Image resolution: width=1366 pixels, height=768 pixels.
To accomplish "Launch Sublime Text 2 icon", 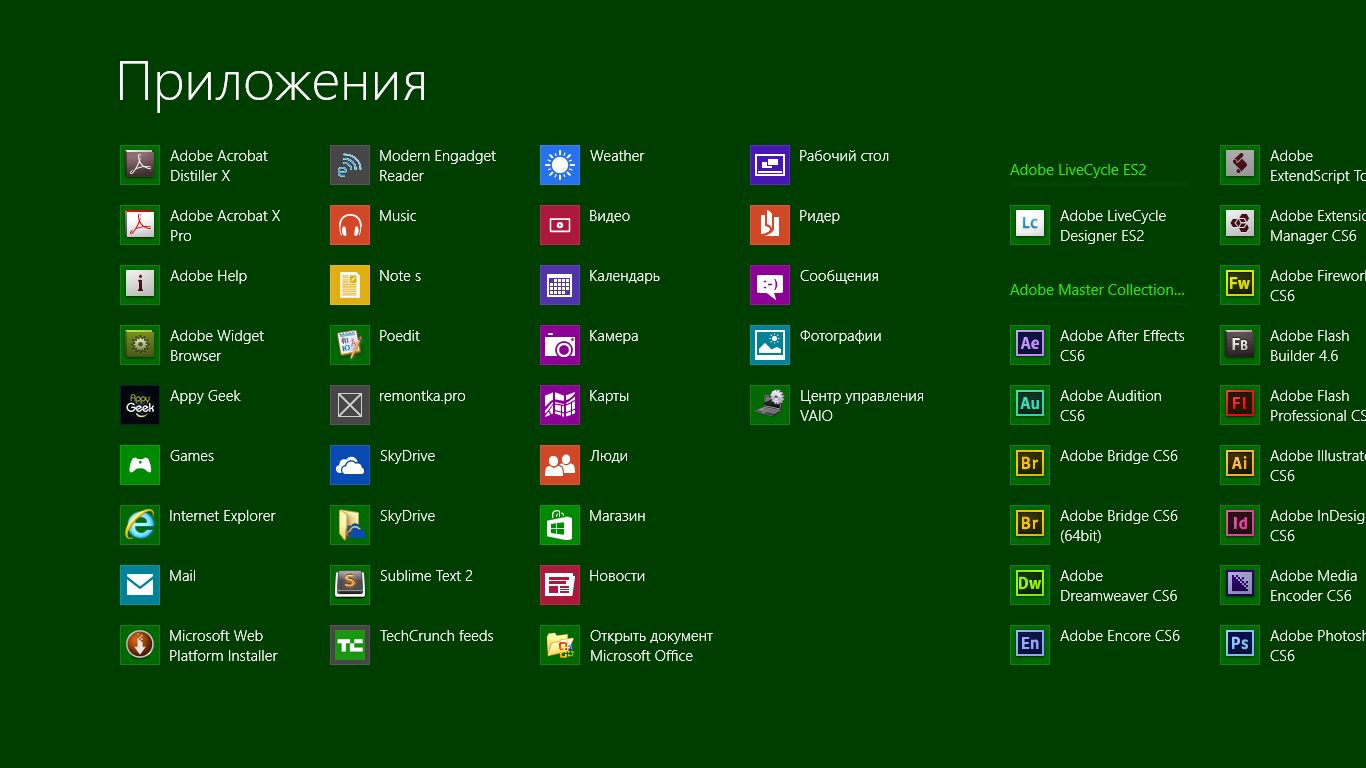I will coord(350,585).
